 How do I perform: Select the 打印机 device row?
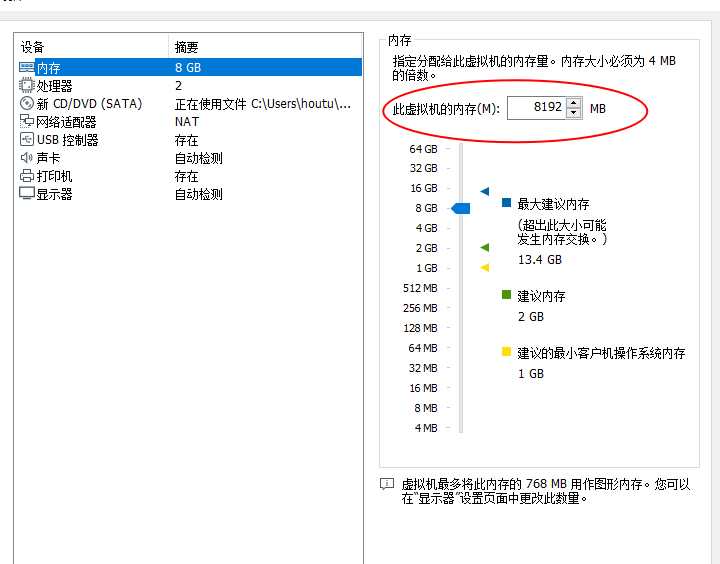tap(190, 176)
